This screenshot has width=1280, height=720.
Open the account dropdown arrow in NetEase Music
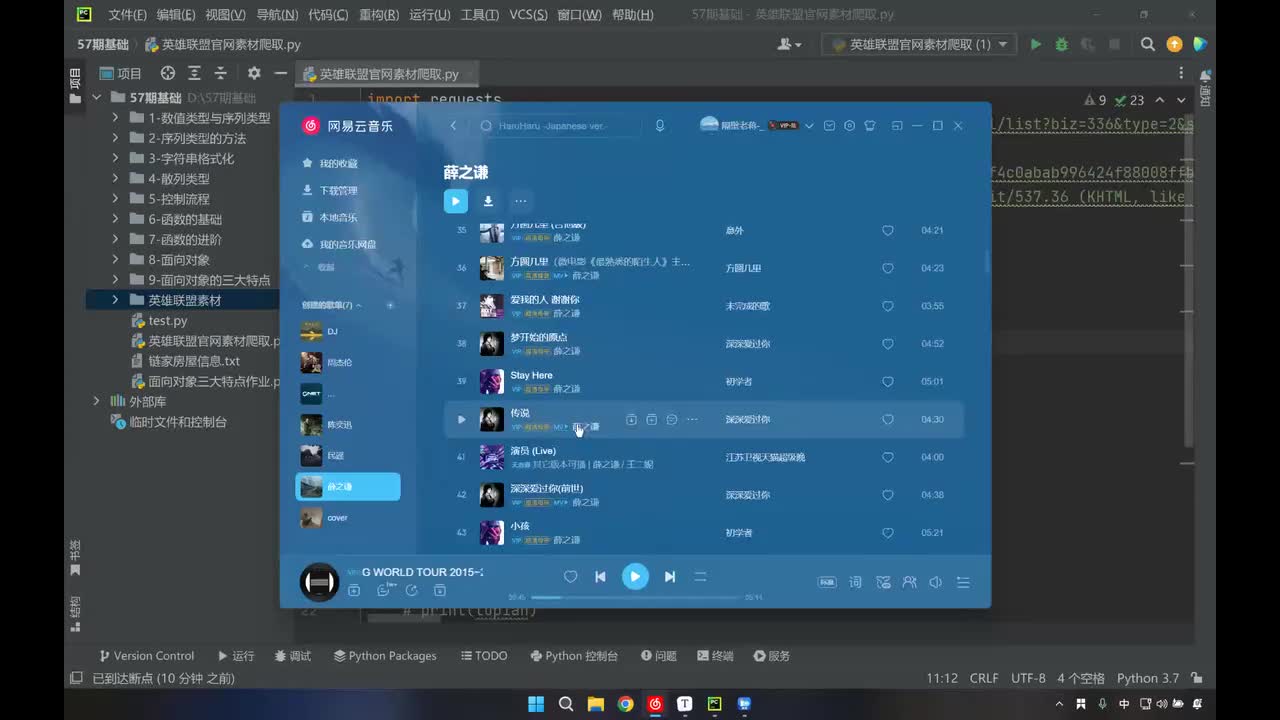pyautogui.click(x=809, y=126)
